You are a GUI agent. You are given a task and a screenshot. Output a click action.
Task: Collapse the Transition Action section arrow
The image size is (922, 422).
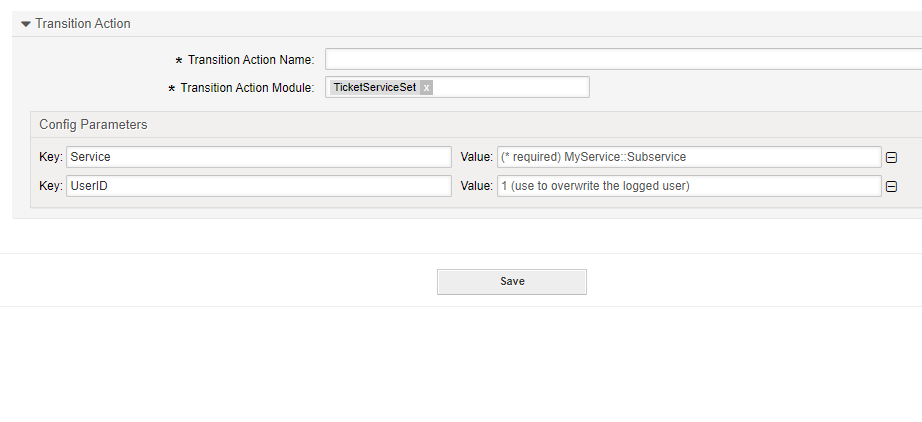(26, 24)
